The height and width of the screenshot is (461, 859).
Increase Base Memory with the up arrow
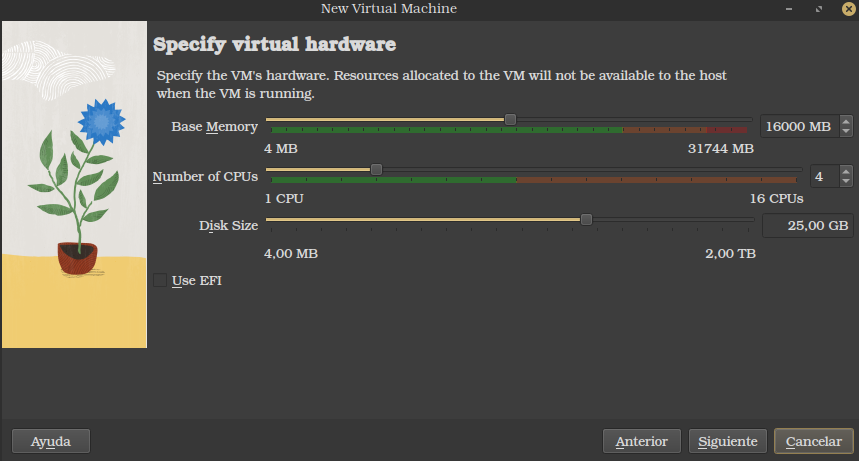pos(846,122)
